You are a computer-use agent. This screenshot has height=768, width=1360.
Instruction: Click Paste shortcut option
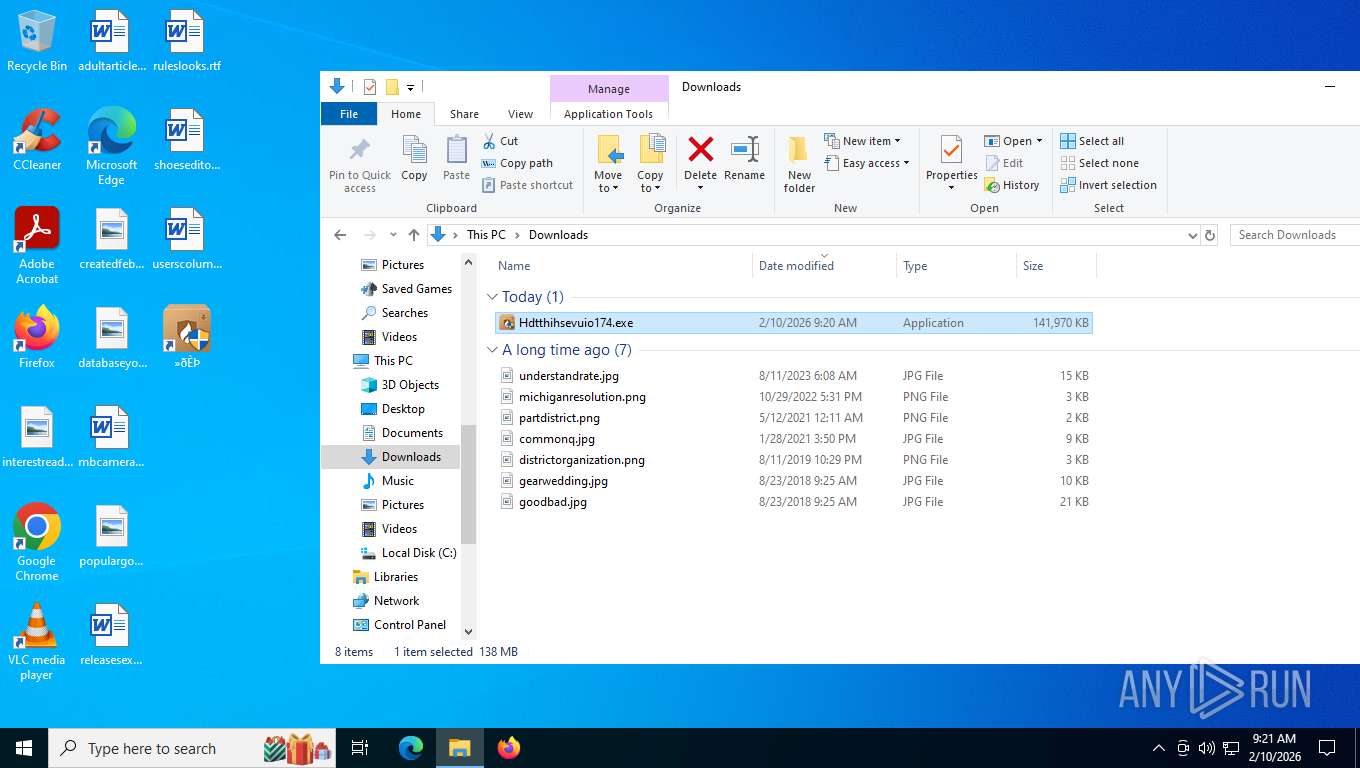pyautogui.click(x=527, y=185)
